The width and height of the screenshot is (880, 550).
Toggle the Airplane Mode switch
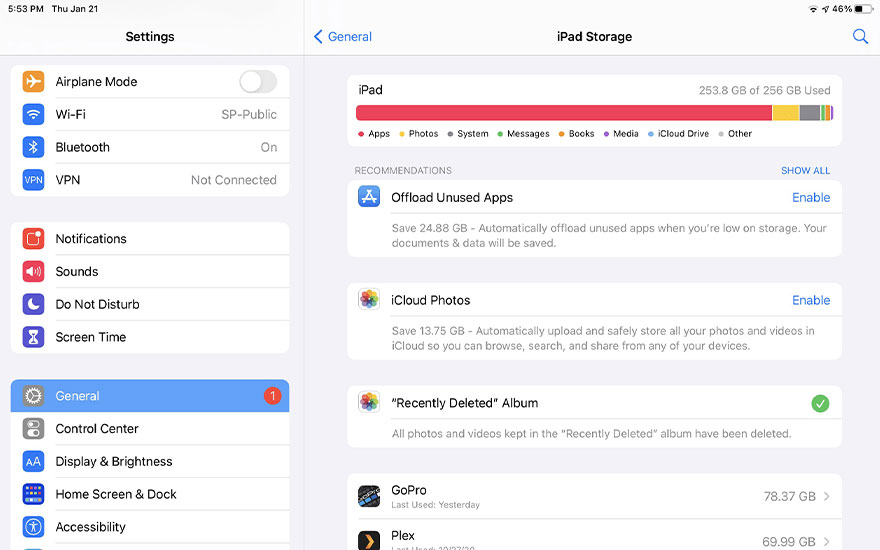[258, 81]
